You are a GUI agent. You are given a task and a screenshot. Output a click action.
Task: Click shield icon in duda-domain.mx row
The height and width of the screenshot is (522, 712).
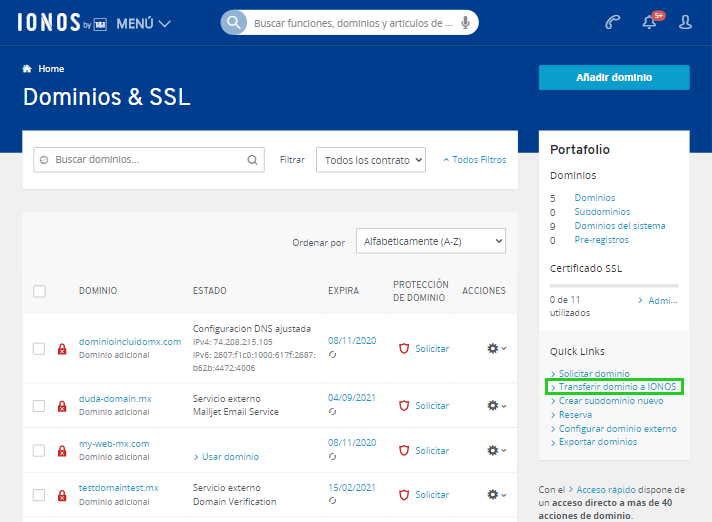(404, 405)
